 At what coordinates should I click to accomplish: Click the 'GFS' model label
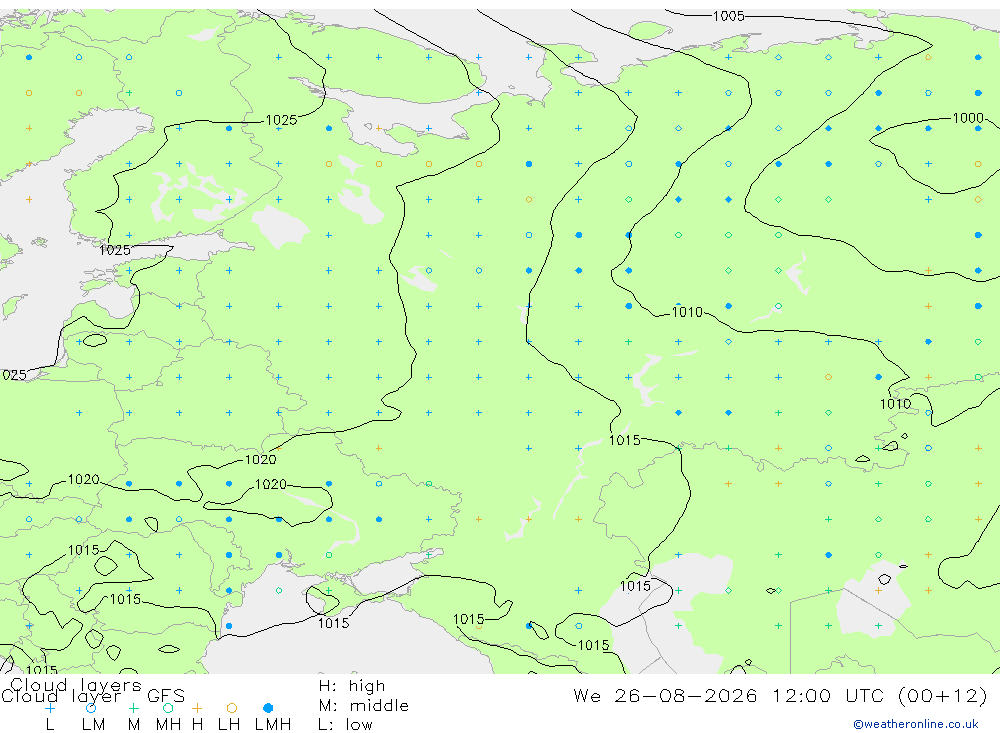click(166, 696)
